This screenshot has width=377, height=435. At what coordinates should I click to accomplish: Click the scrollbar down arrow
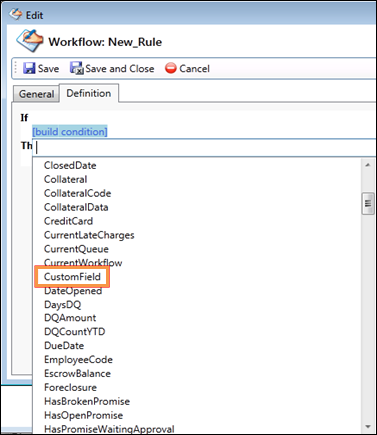click(x=368, y=427)
